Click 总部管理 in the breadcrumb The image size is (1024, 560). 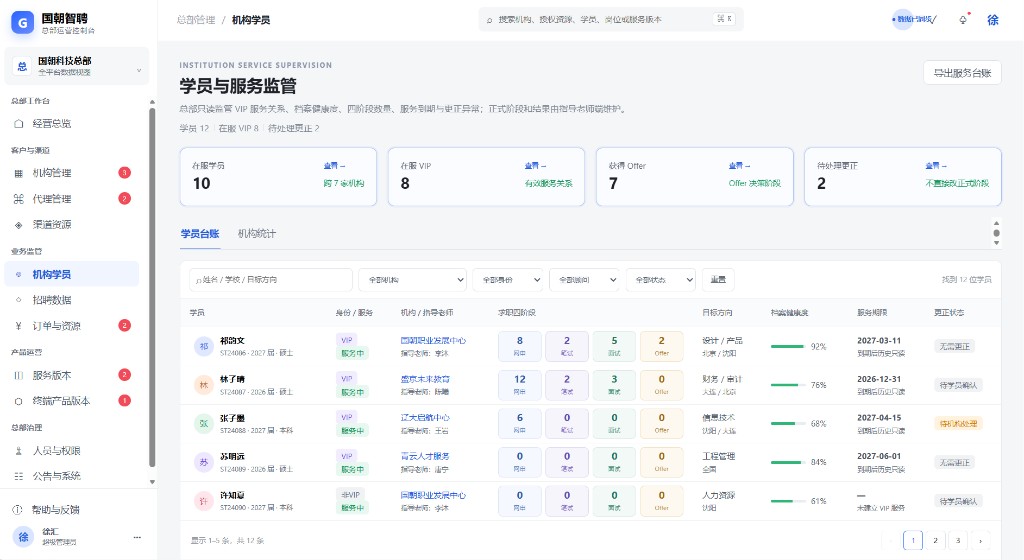pos(195,20)
